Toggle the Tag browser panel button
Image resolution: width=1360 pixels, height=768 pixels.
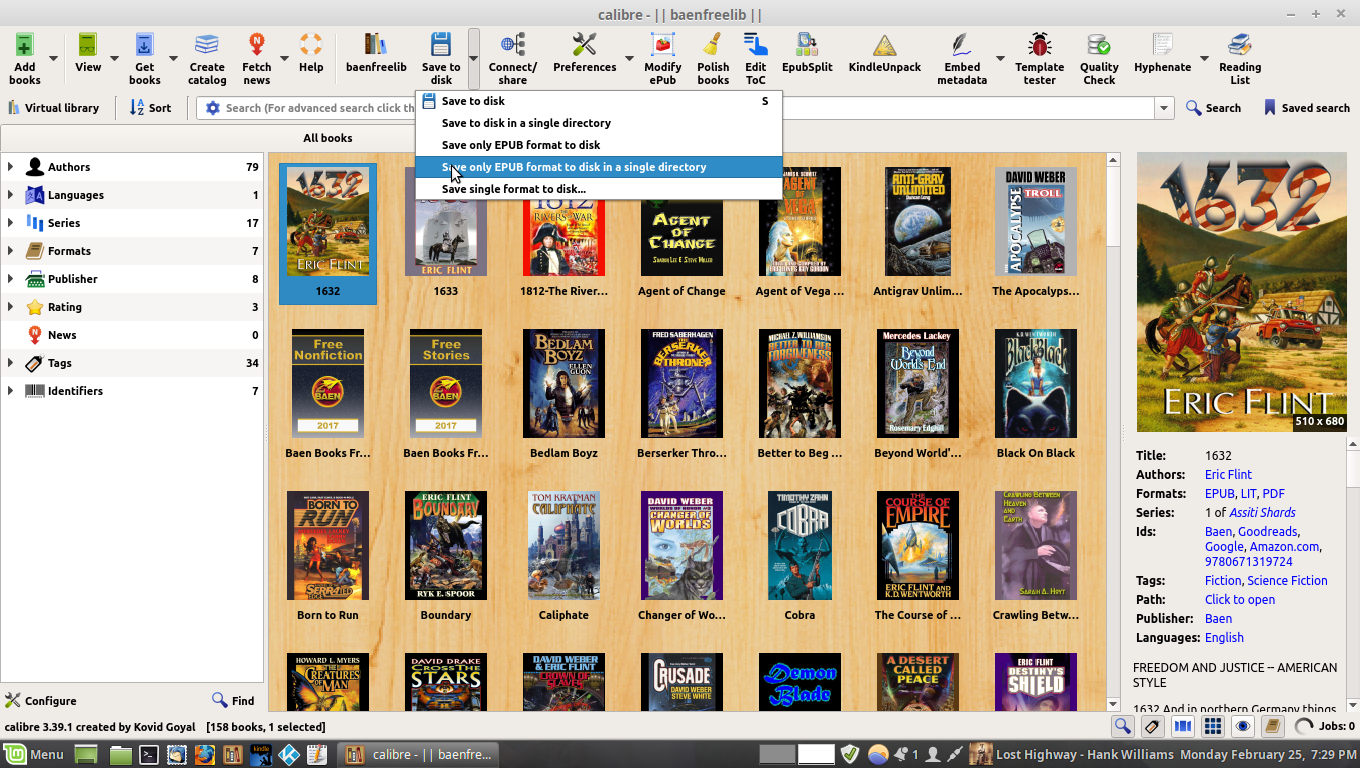[1152, 727]
